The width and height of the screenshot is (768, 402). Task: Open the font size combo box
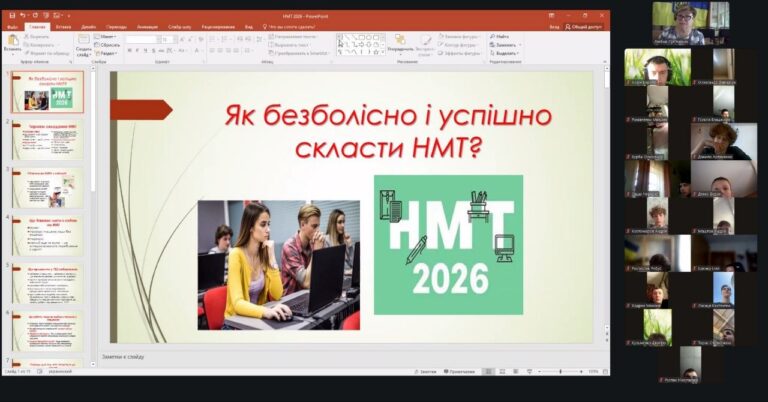pos(168,39)
